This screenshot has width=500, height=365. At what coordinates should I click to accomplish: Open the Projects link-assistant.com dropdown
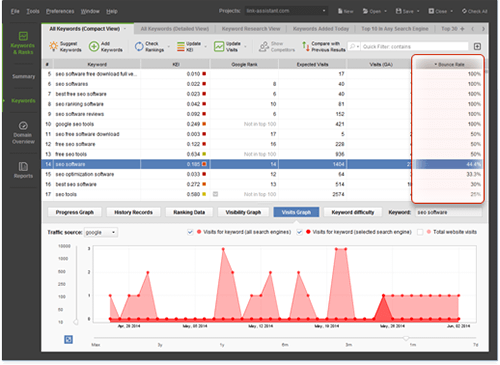[x=286, y=11]
